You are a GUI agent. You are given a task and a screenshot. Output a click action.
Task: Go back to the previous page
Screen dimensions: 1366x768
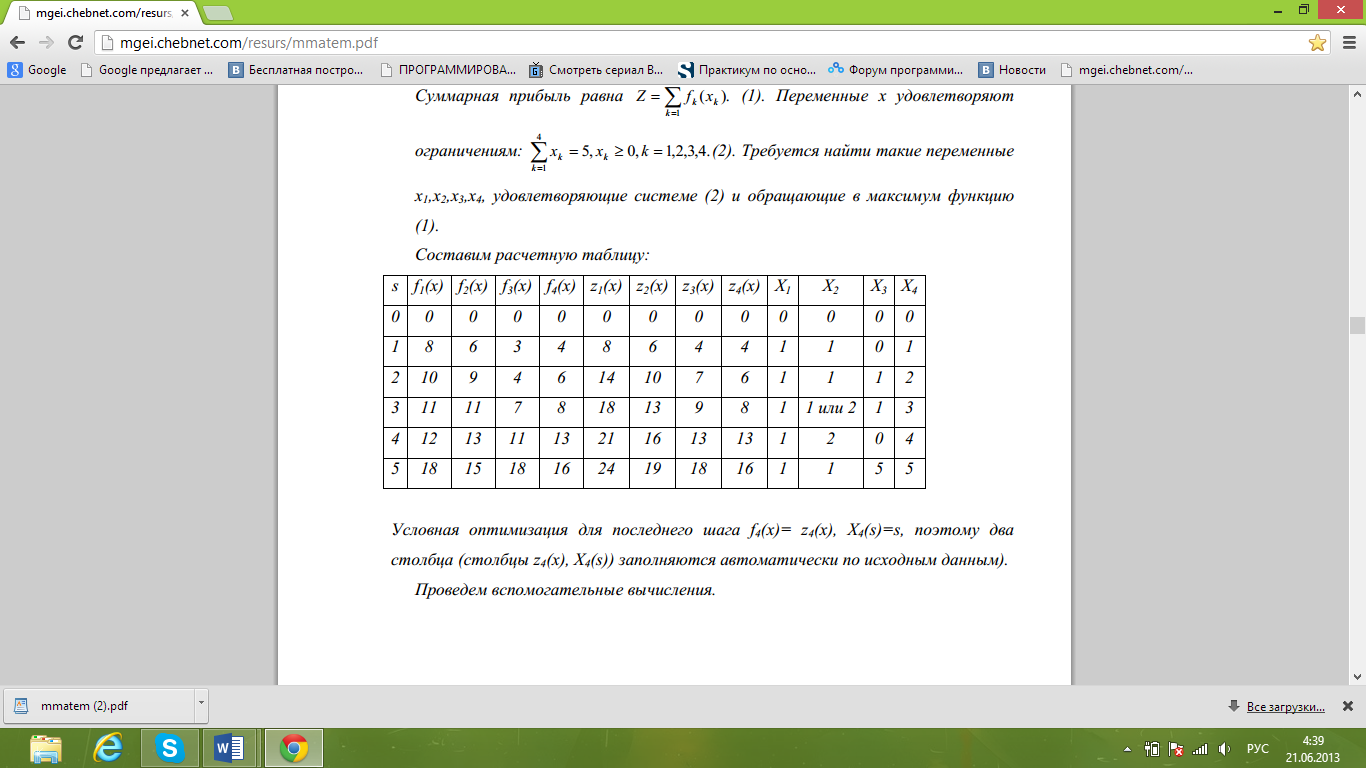(17, 43)
